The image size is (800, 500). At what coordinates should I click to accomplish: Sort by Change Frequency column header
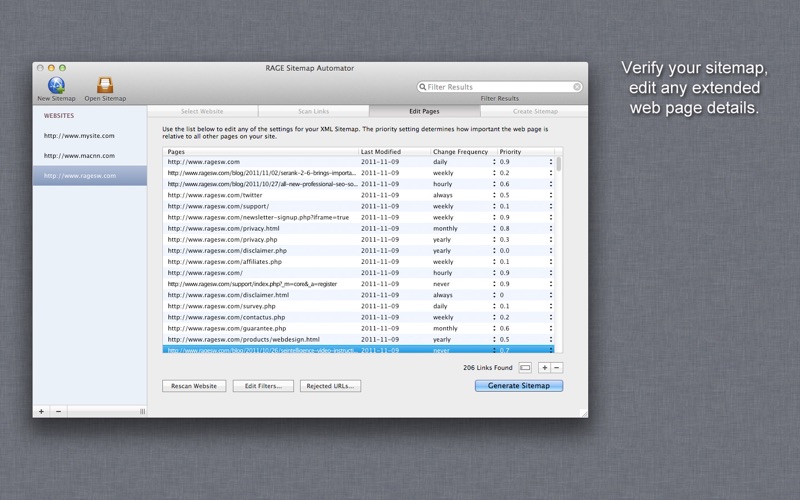(464, 152)
